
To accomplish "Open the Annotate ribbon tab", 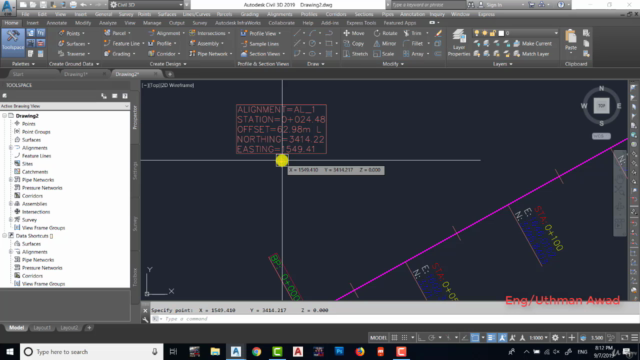I will coord(56,23).
